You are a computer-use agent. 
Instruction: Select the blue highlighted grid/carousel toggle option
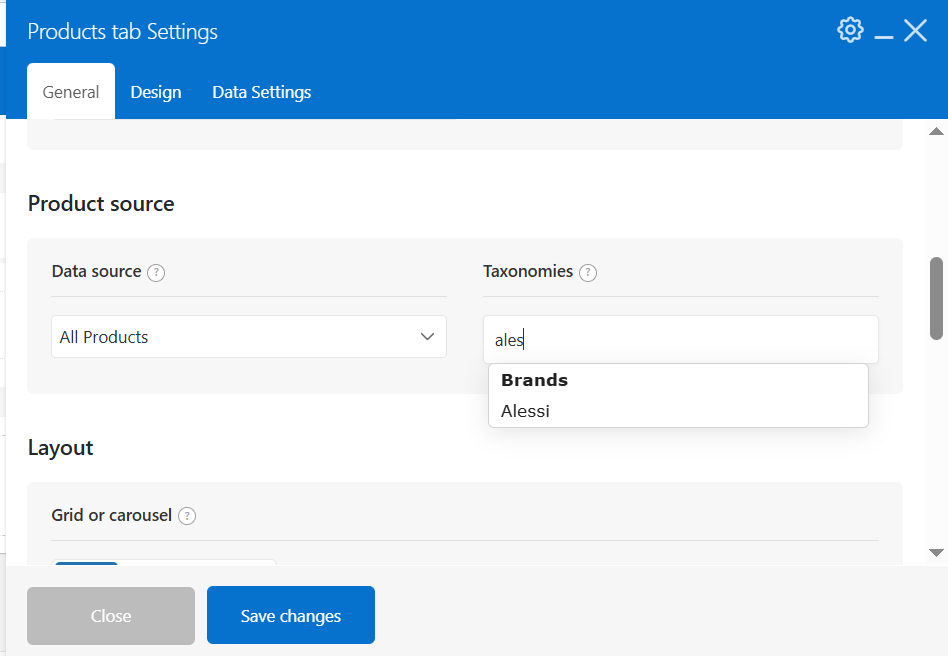click(86, 563)
